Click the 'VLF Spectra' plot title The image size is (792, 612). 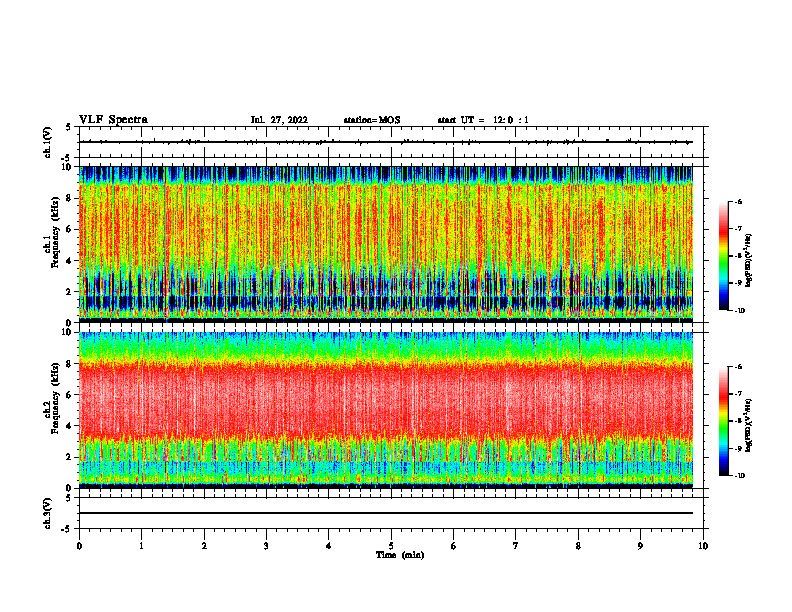113,120
